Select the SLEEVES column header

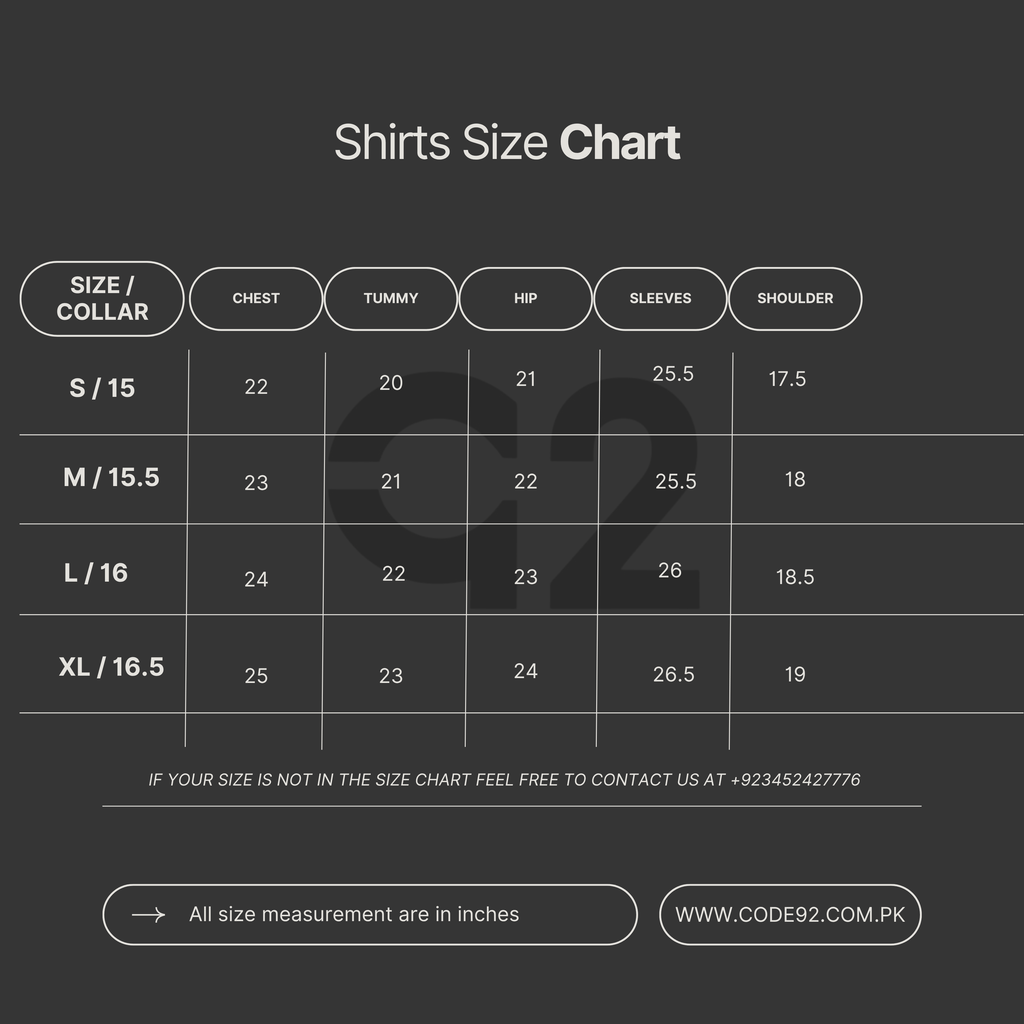[660, 298]
